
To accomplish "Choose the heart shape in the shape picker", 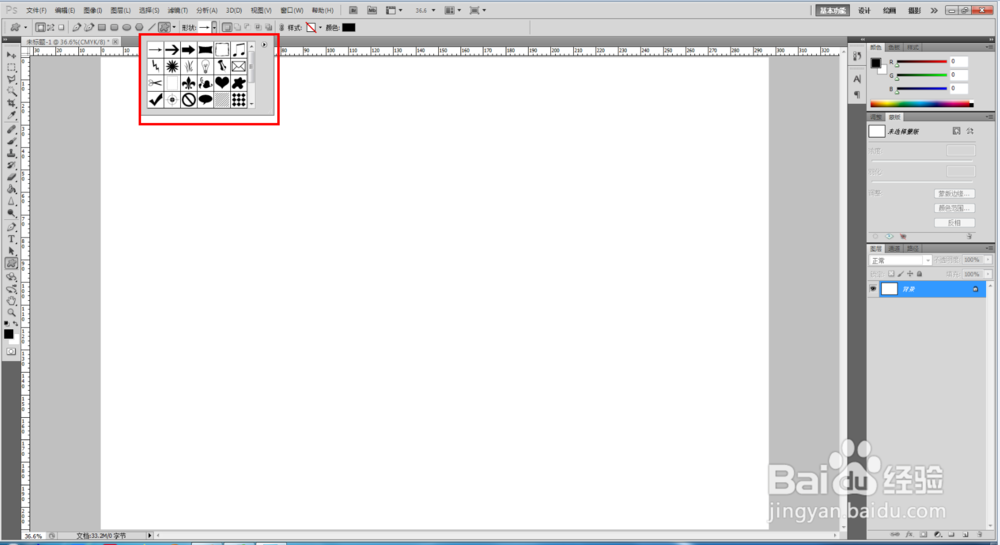I will (221, 83).
